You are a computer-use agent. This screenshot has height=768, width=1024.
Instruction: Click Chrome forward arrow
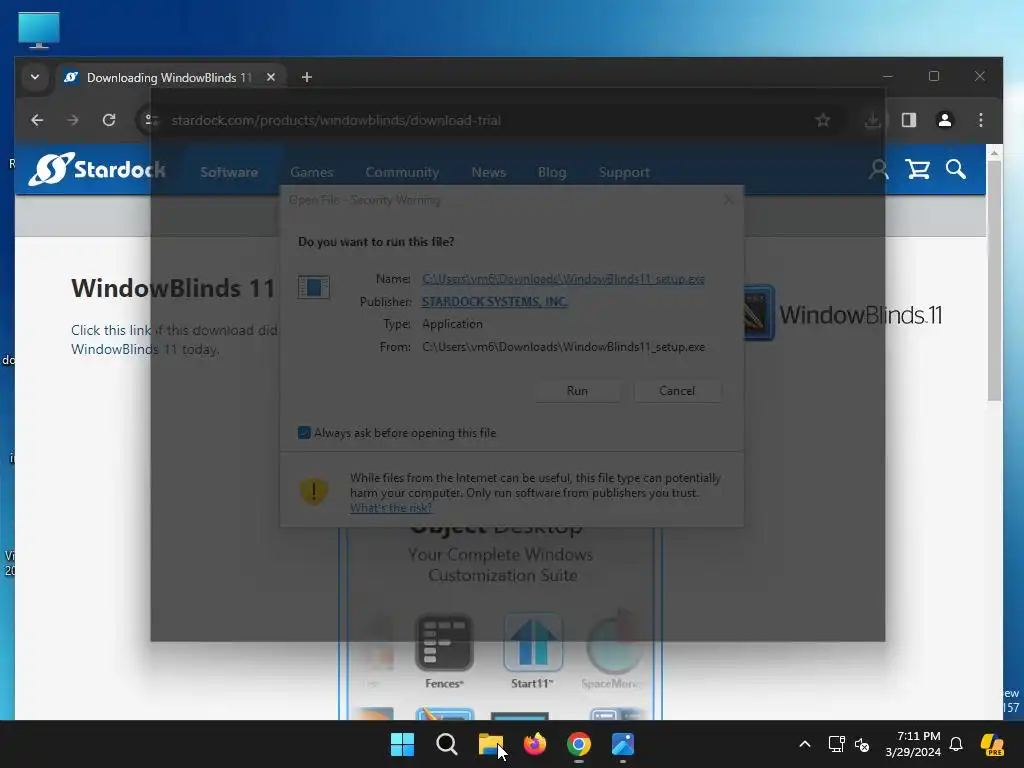(x=72, y=120)
